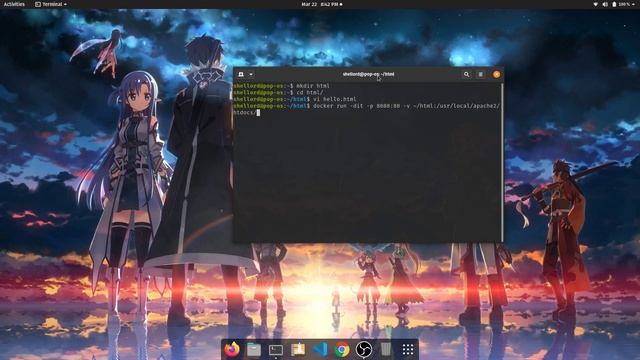Open a new terminal tab with the header icon

(x=241, y=74)
